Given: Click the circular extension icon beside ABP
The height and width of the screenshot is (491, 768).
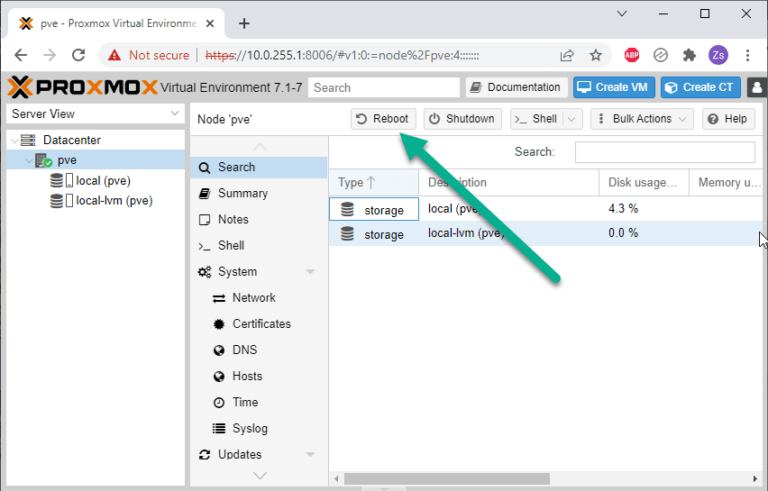Looking at the screenshot, I should 660,55.
